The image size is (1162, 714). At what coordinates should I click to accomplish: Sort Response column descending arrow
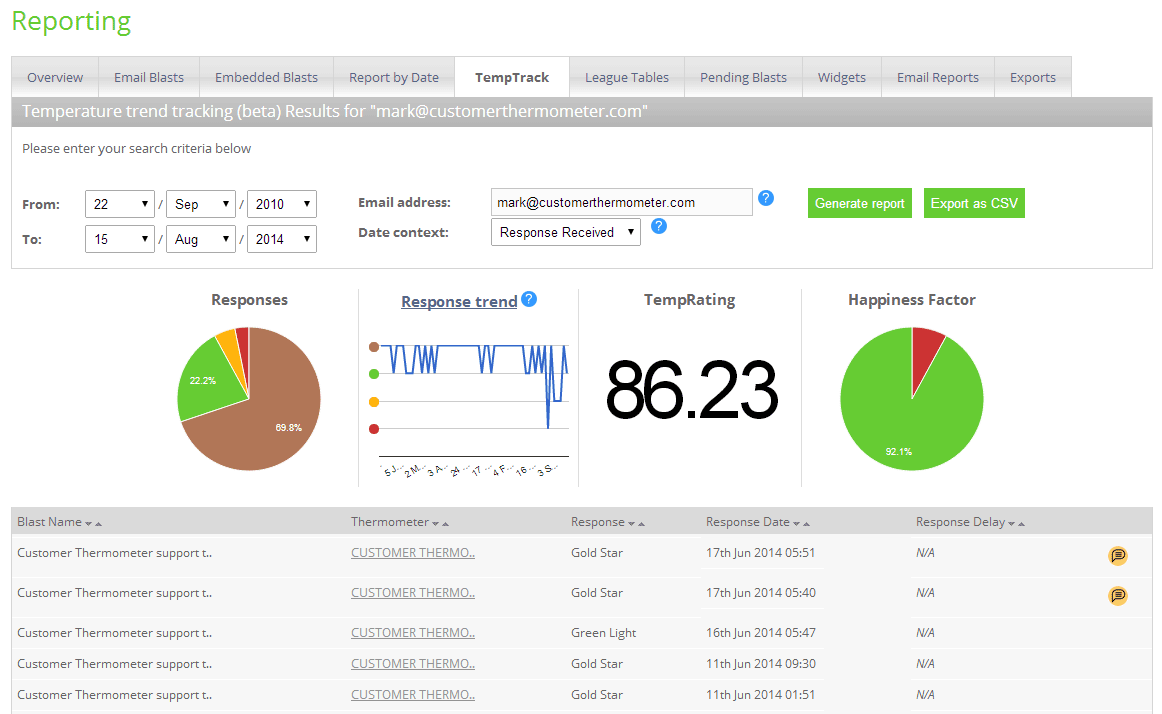(x=631, y=523)
